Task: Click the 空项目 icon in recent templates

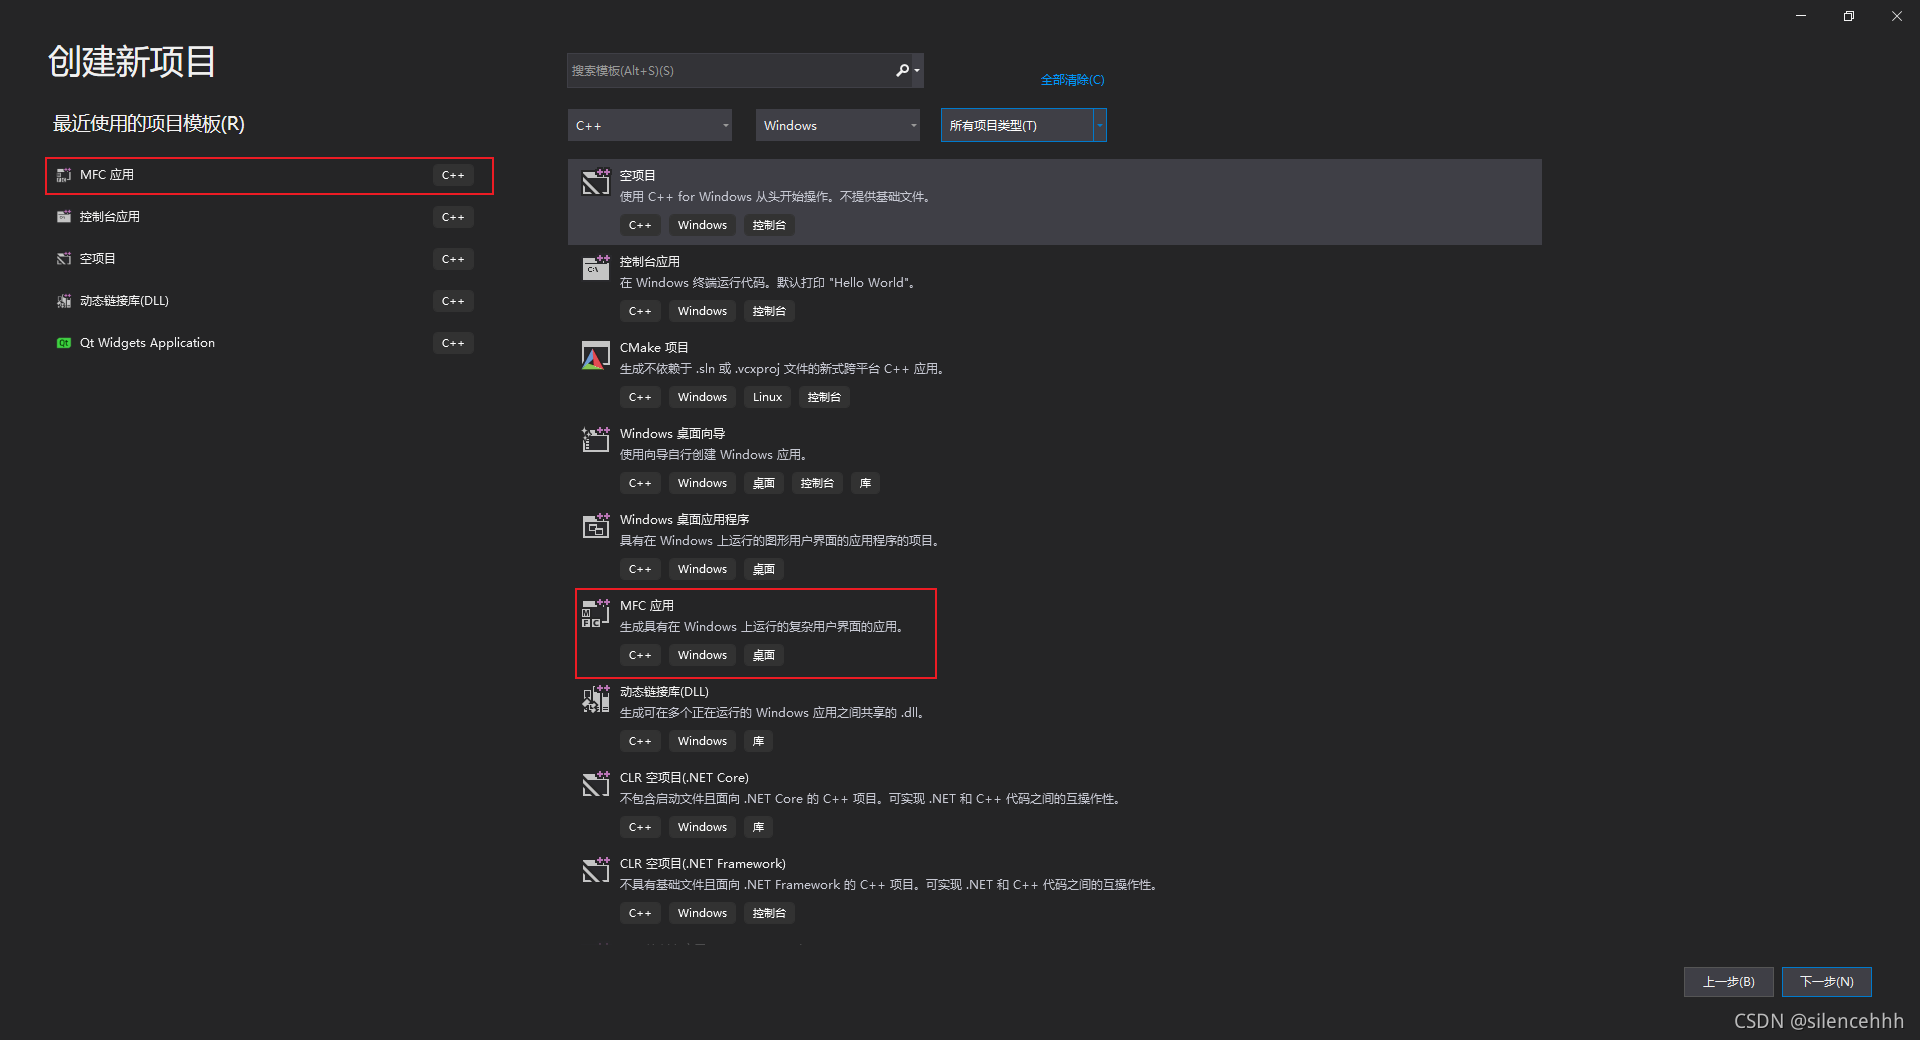Action: (x=64, y=259)
